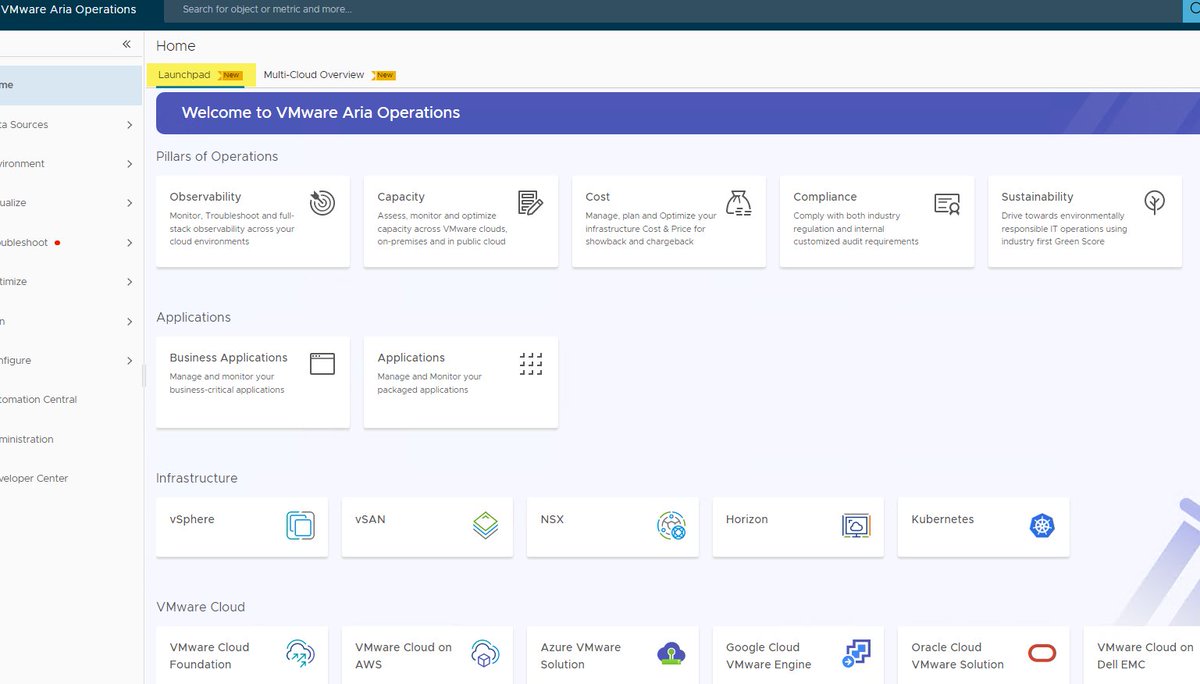Expand the Plan menu chevron
1200x684 pixels.
tap(130, 322)
